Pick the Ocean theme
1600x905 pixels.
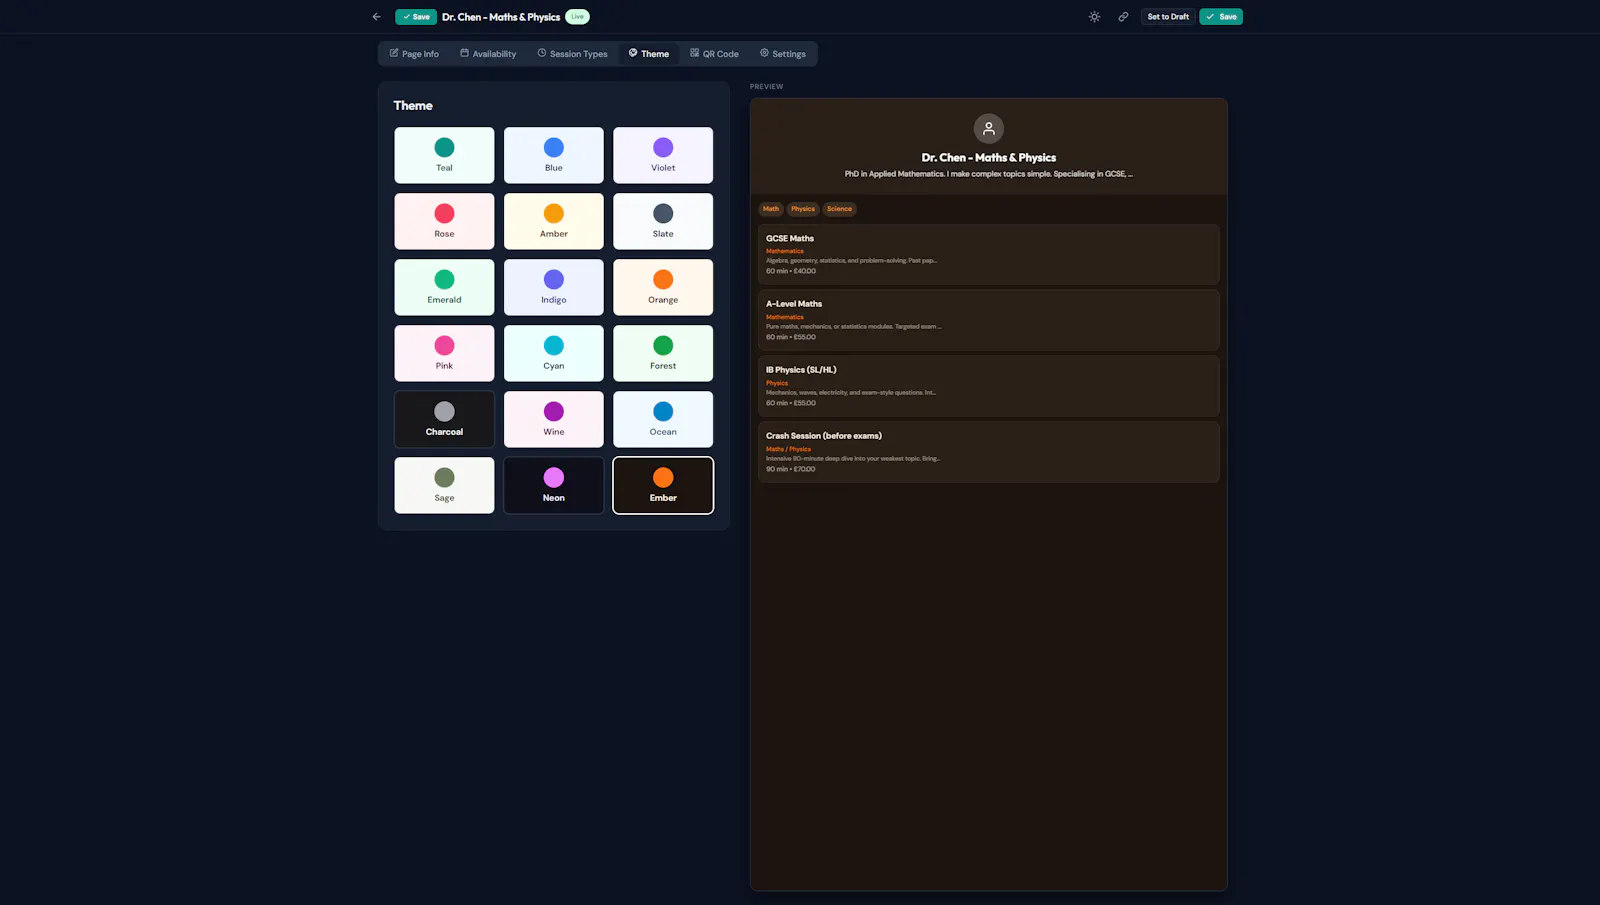663,419
